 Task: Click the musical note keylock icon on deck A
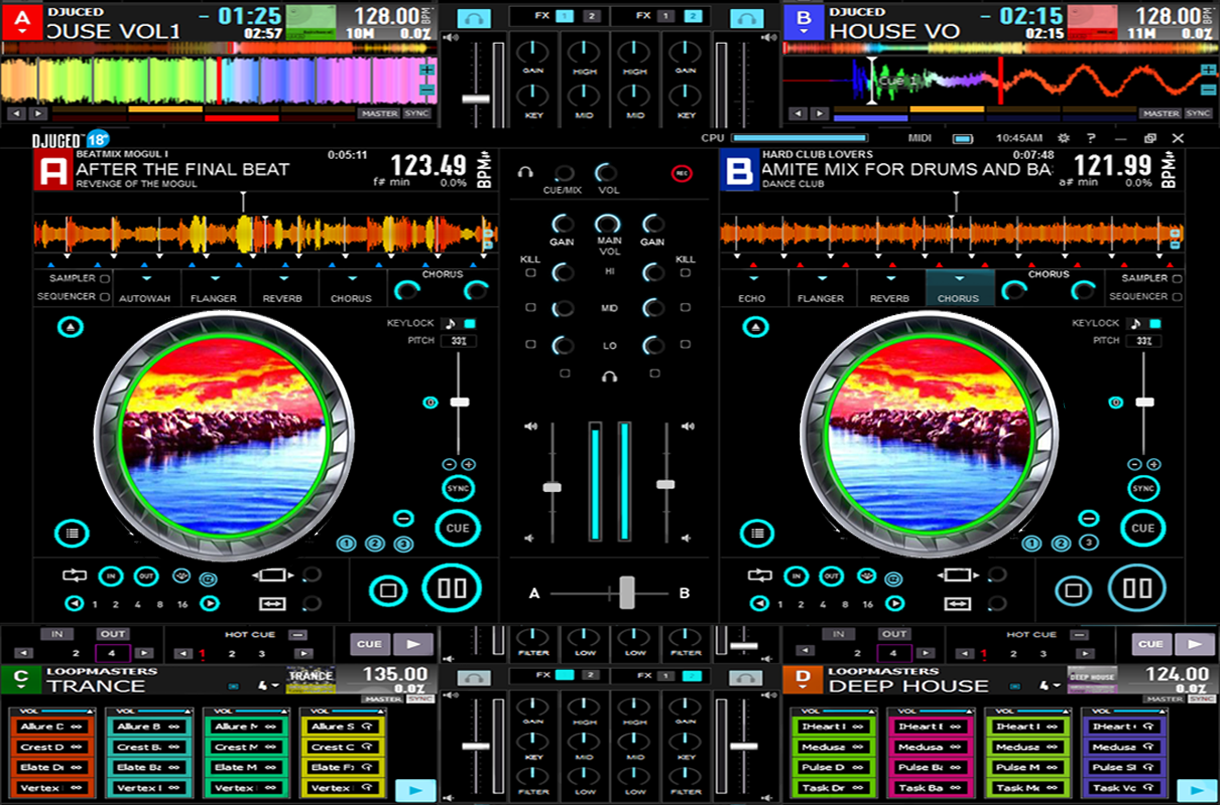[x=450, y=324]
